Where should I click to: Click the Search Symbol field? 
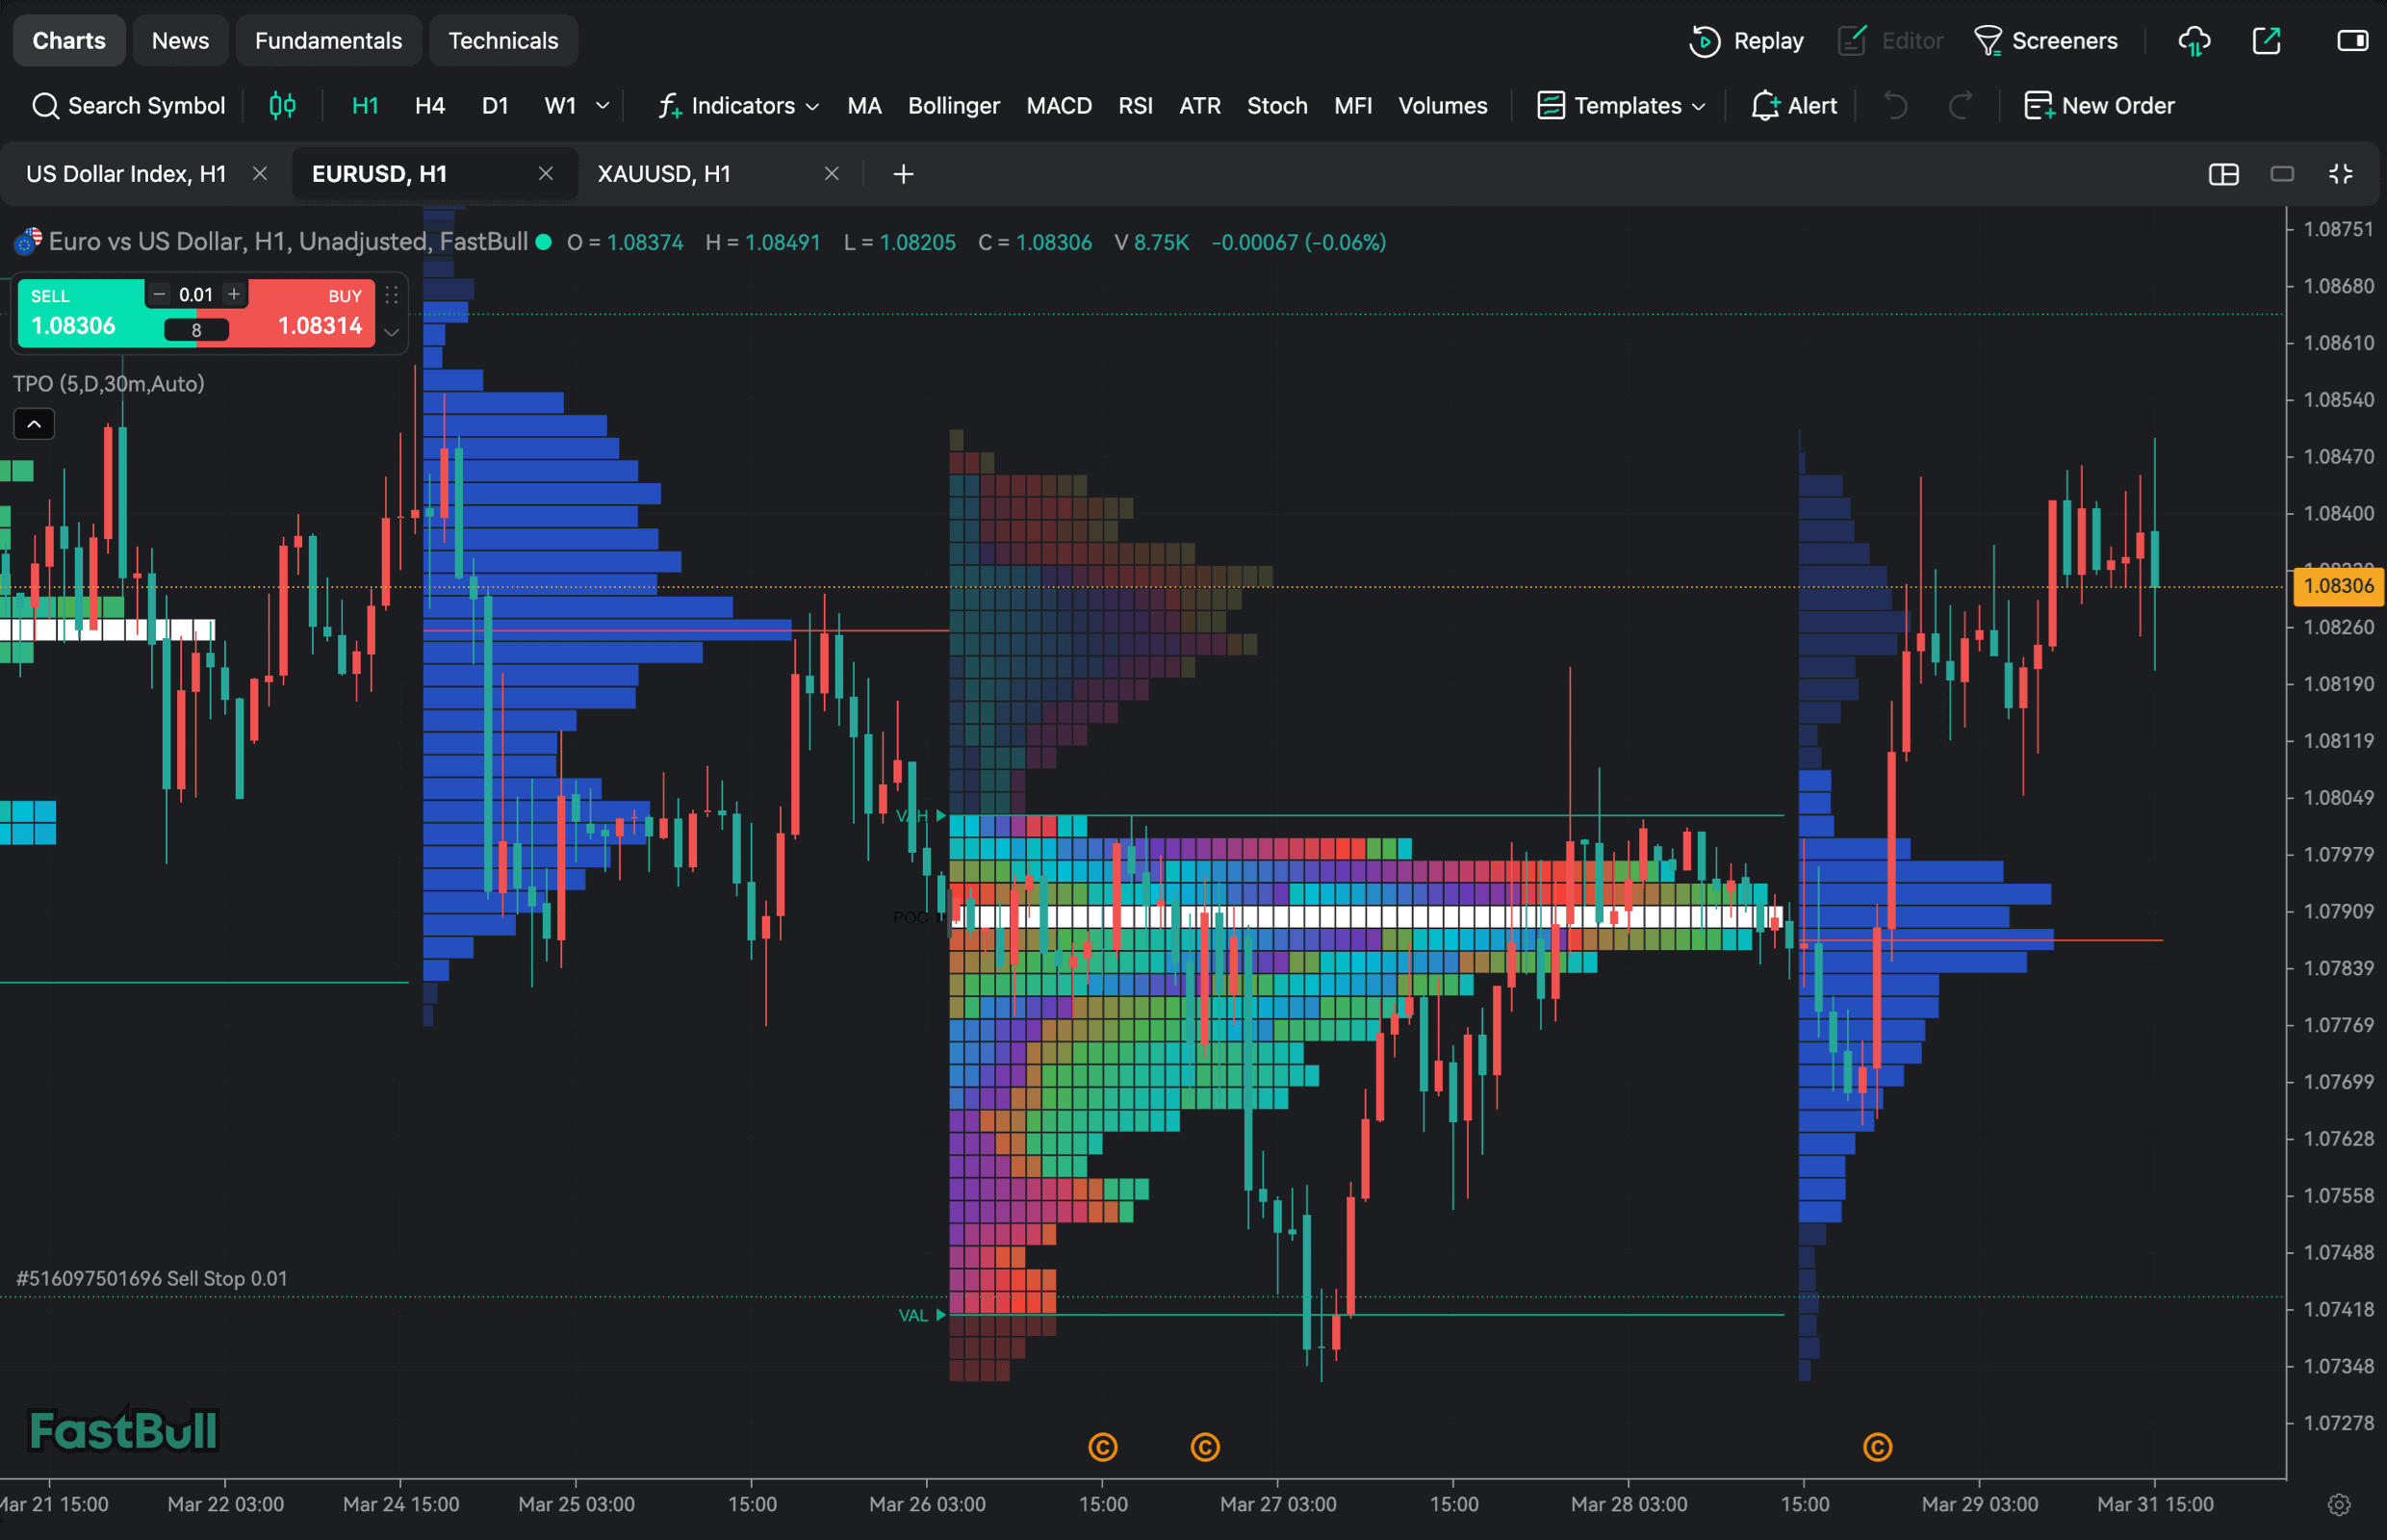click(129, 105)
